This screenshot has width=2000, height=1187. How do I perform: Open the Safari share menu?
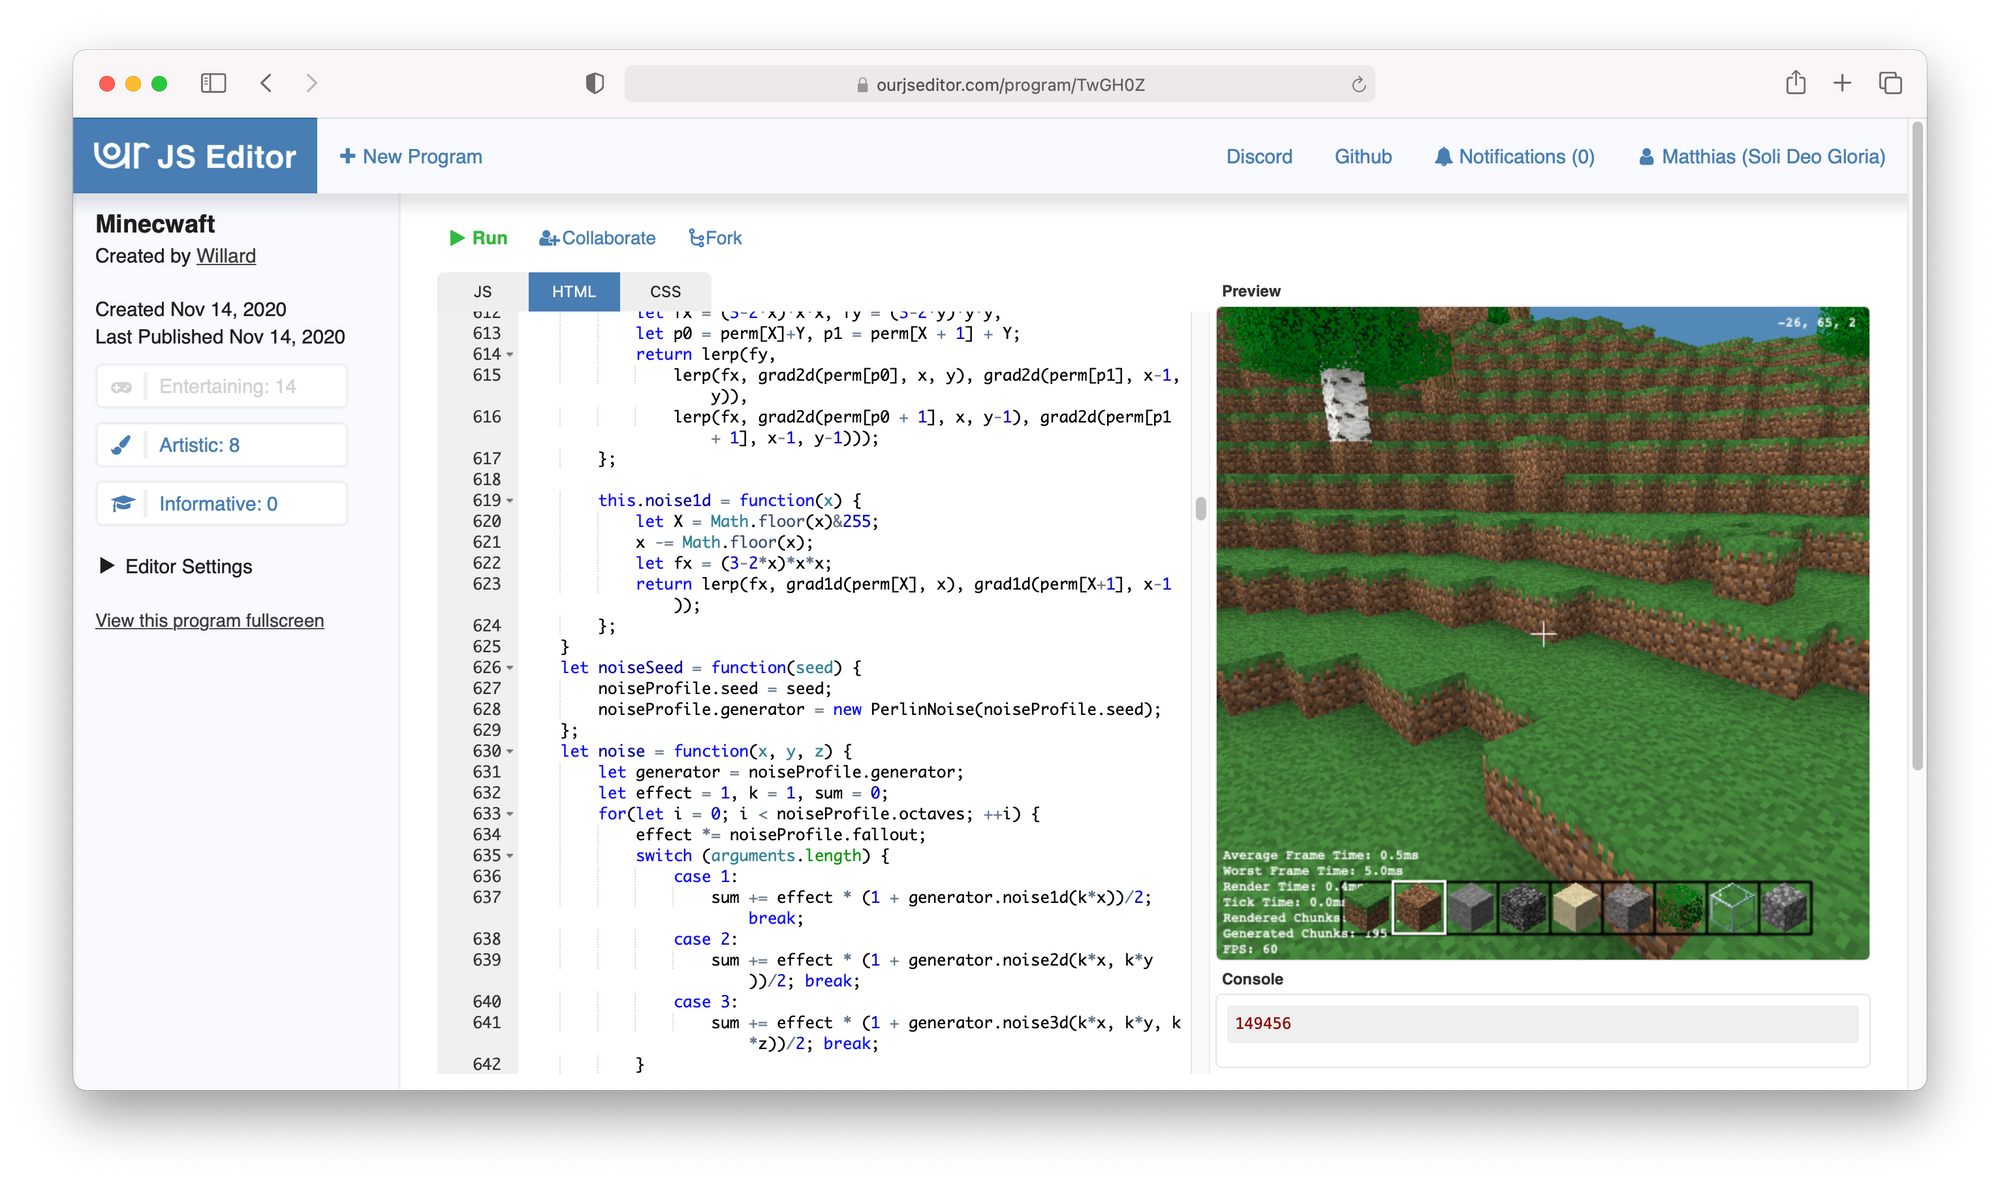click(x=1796, y=83)
